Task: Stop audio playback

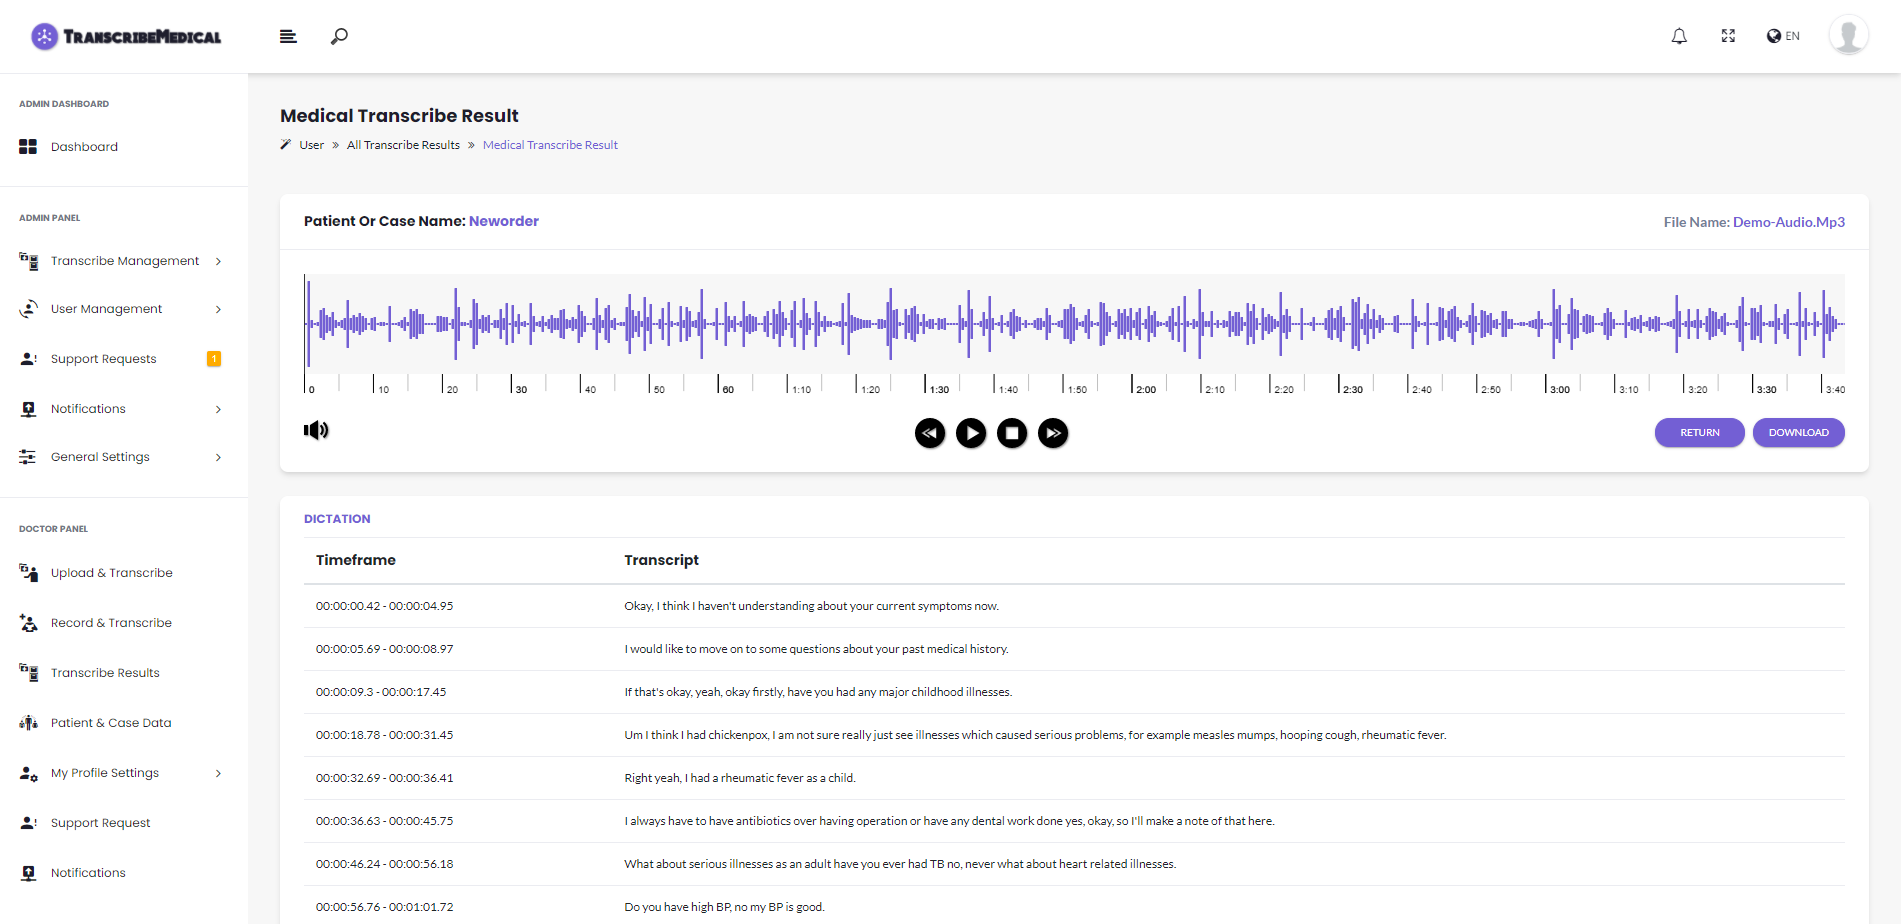Action: pos(1012,433)
